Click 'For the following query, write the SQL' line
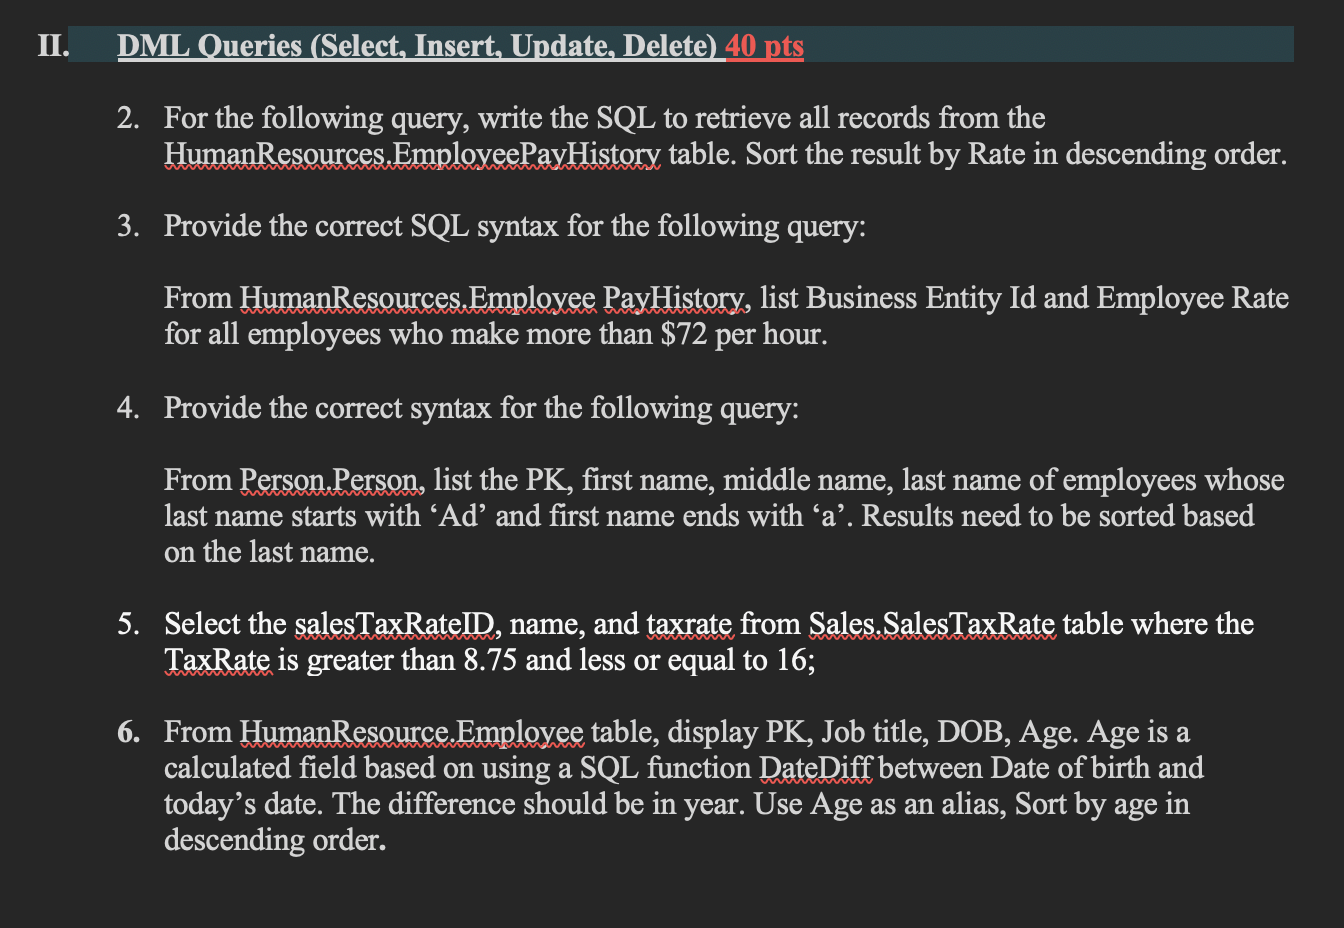This screenshot has width=1344, height=928. 604,118
